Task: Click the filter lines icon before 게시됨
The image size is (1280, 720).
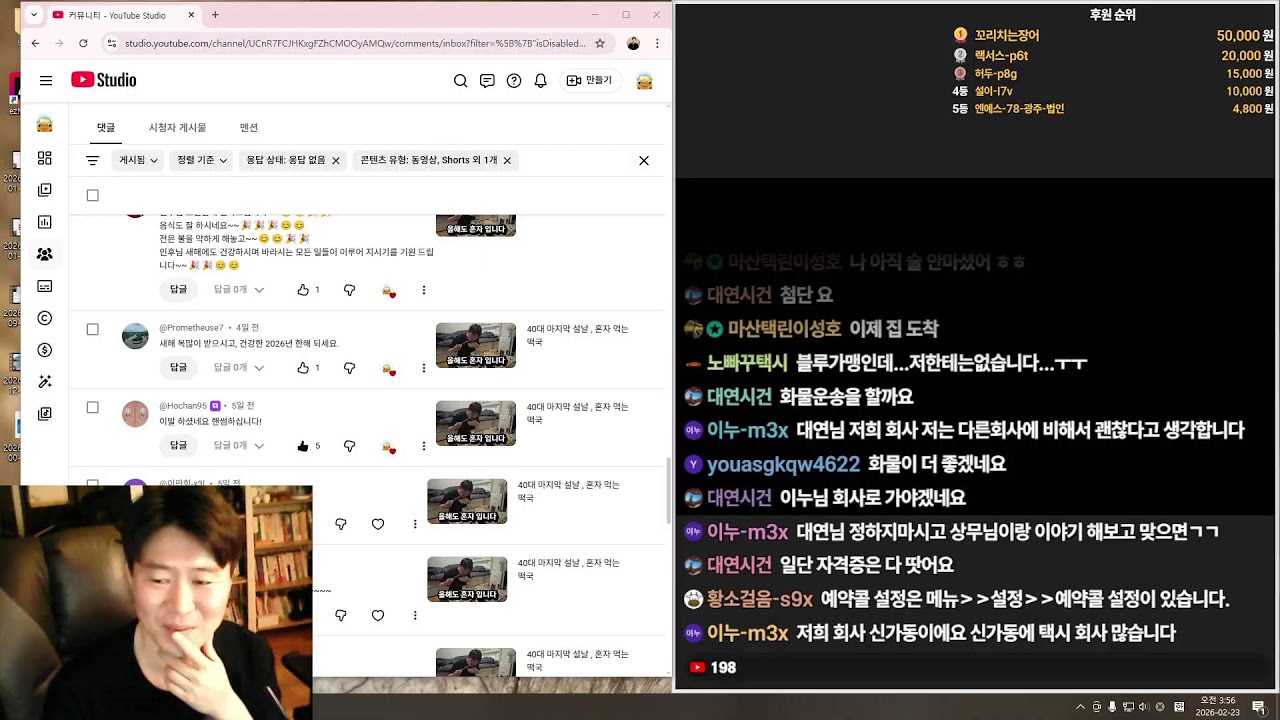Action: pos(93,160)
